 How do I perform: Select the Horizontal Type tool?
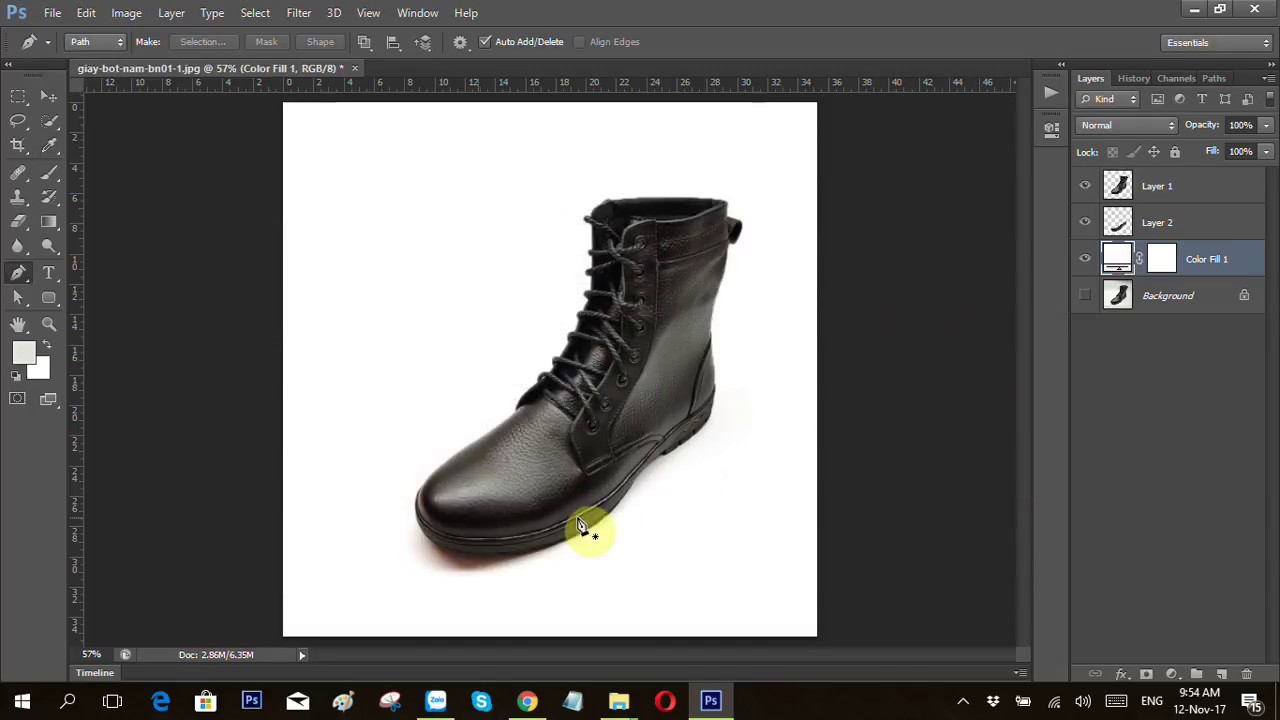click(x=49, y=273)
